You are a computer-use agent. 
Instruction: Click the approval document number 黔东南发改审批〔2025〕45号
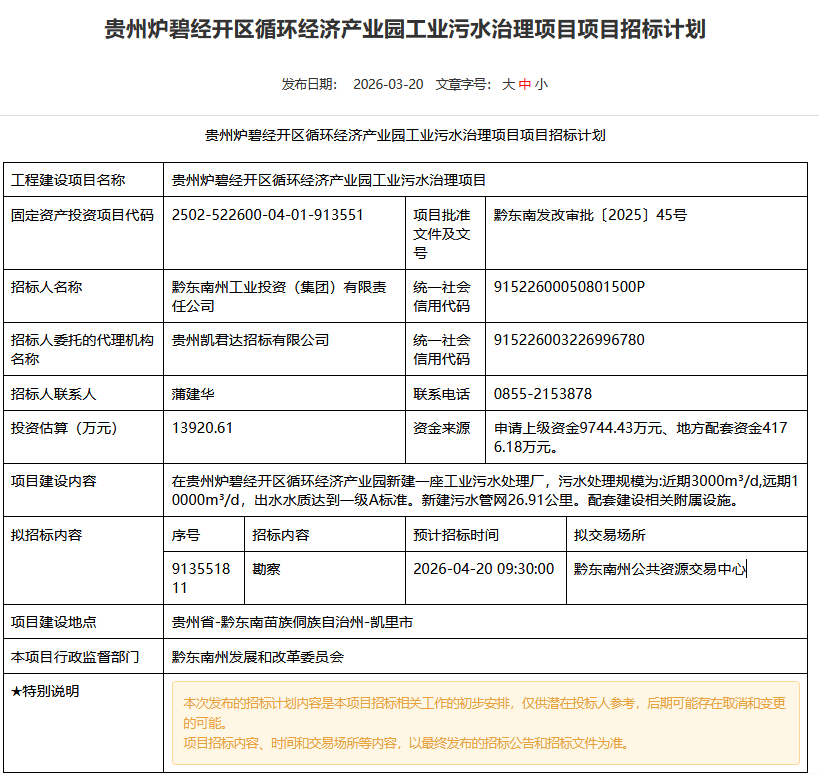coord(590,215)
